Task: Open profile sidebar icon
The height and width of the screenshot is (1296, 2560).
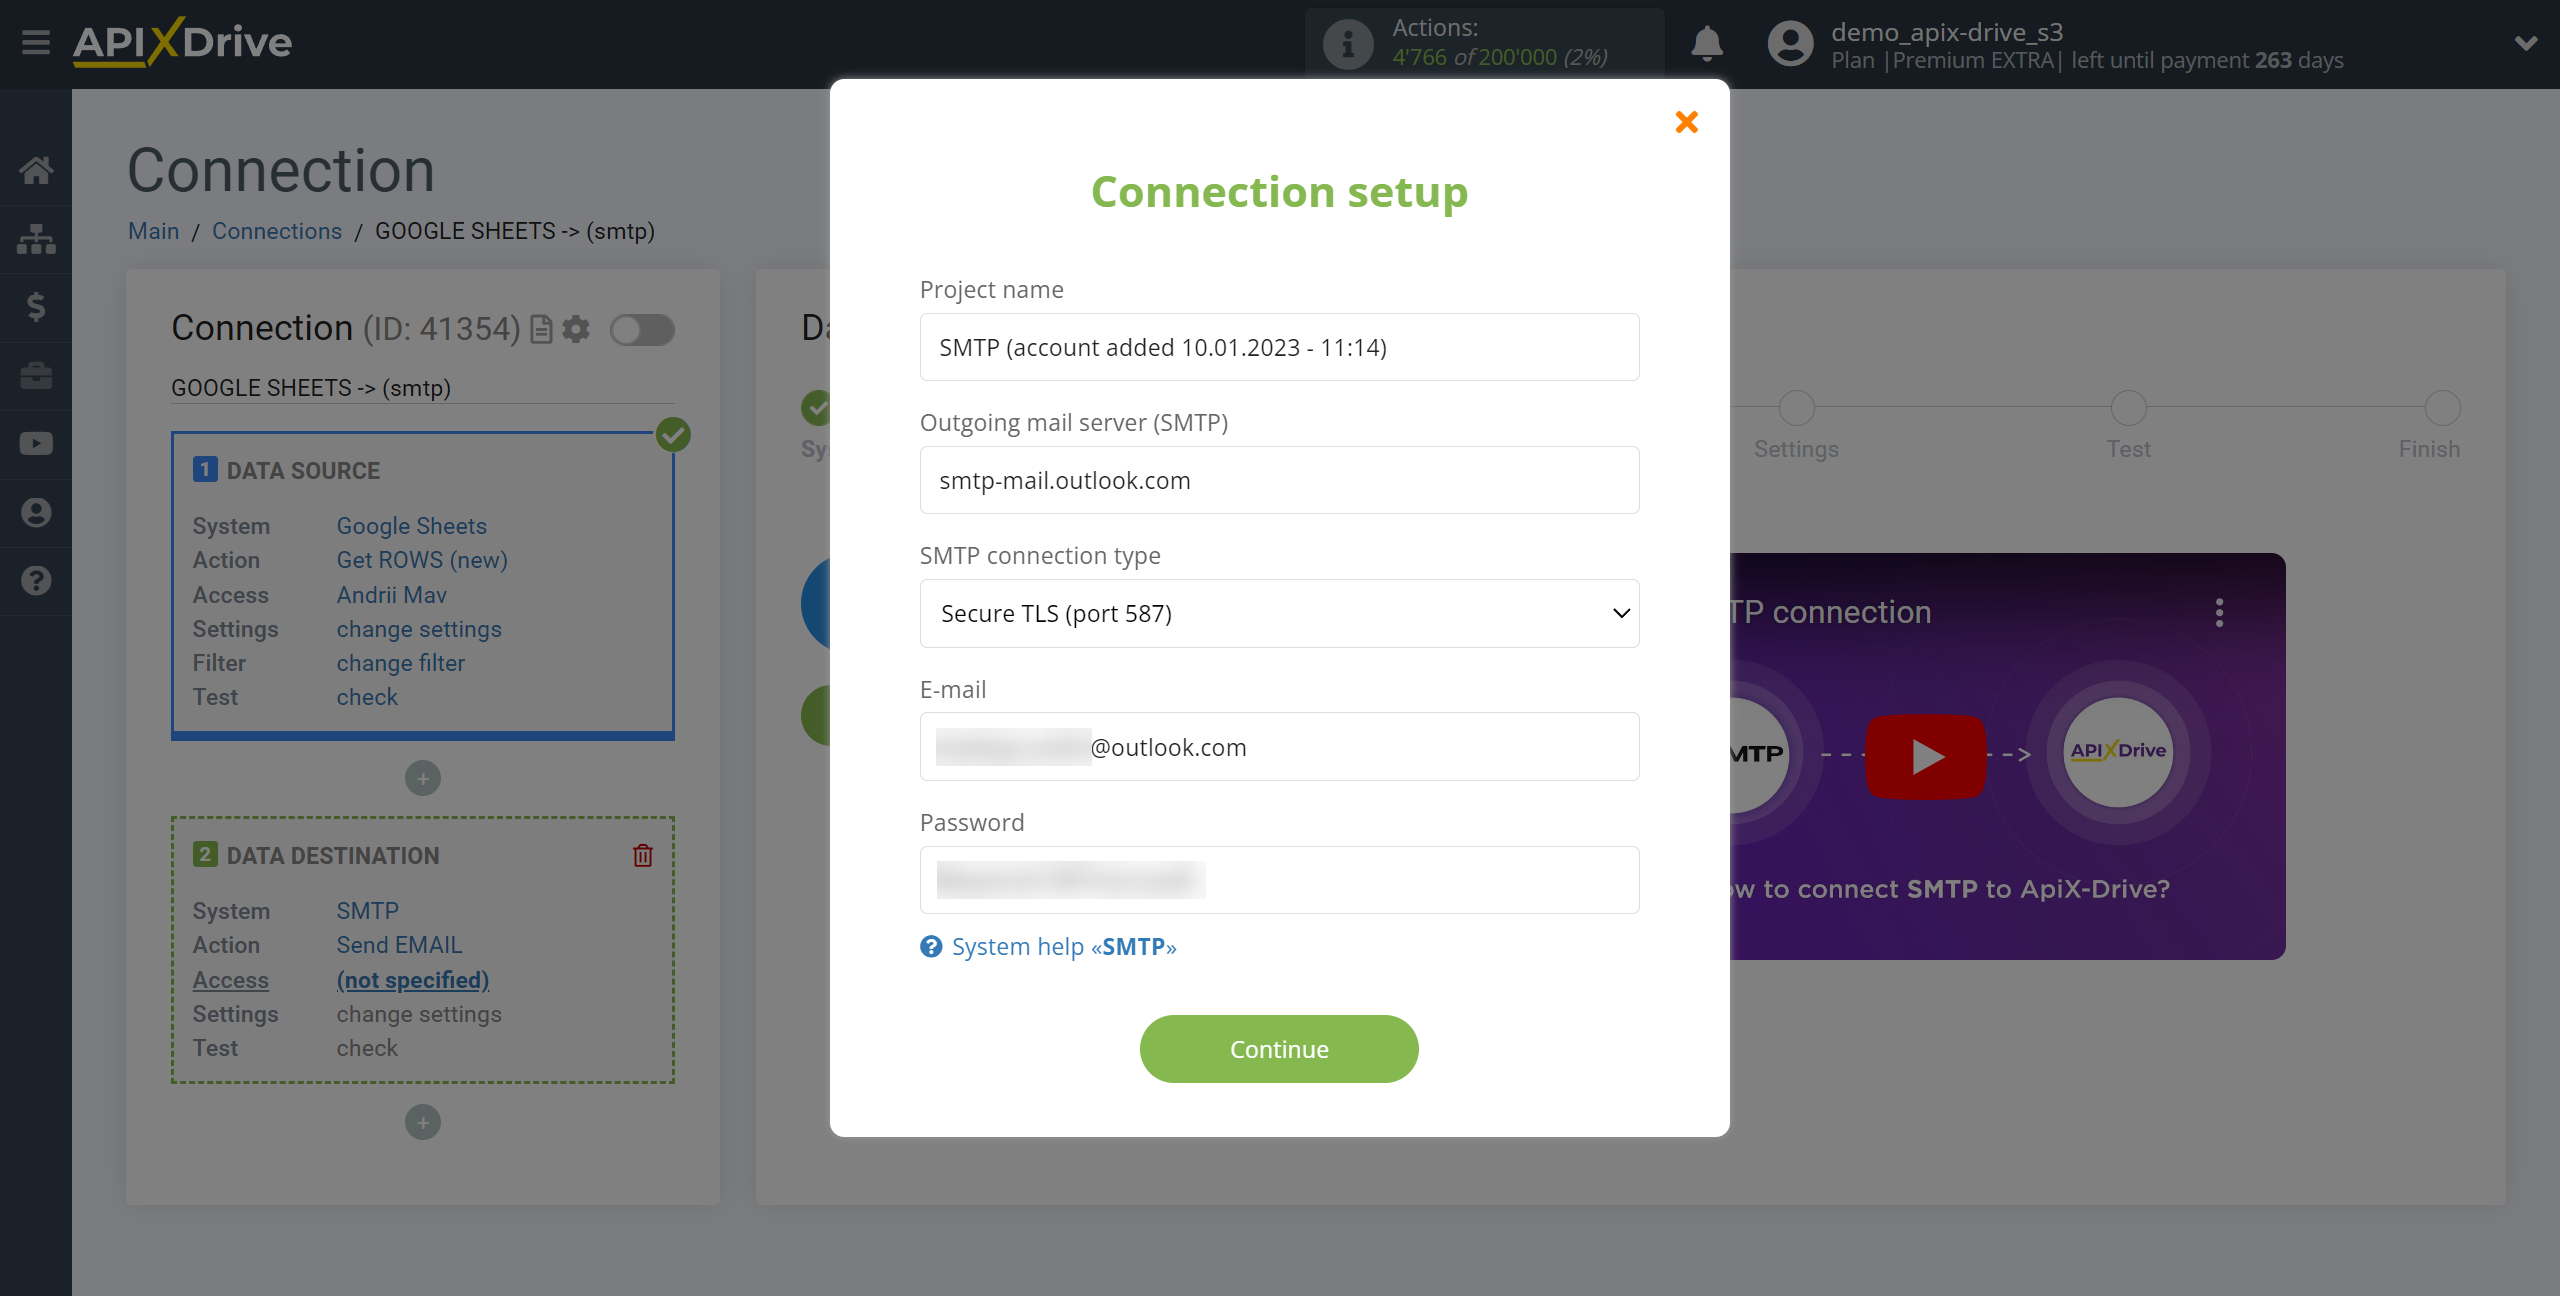Action: pyautogui.click(x=36, y=512)
